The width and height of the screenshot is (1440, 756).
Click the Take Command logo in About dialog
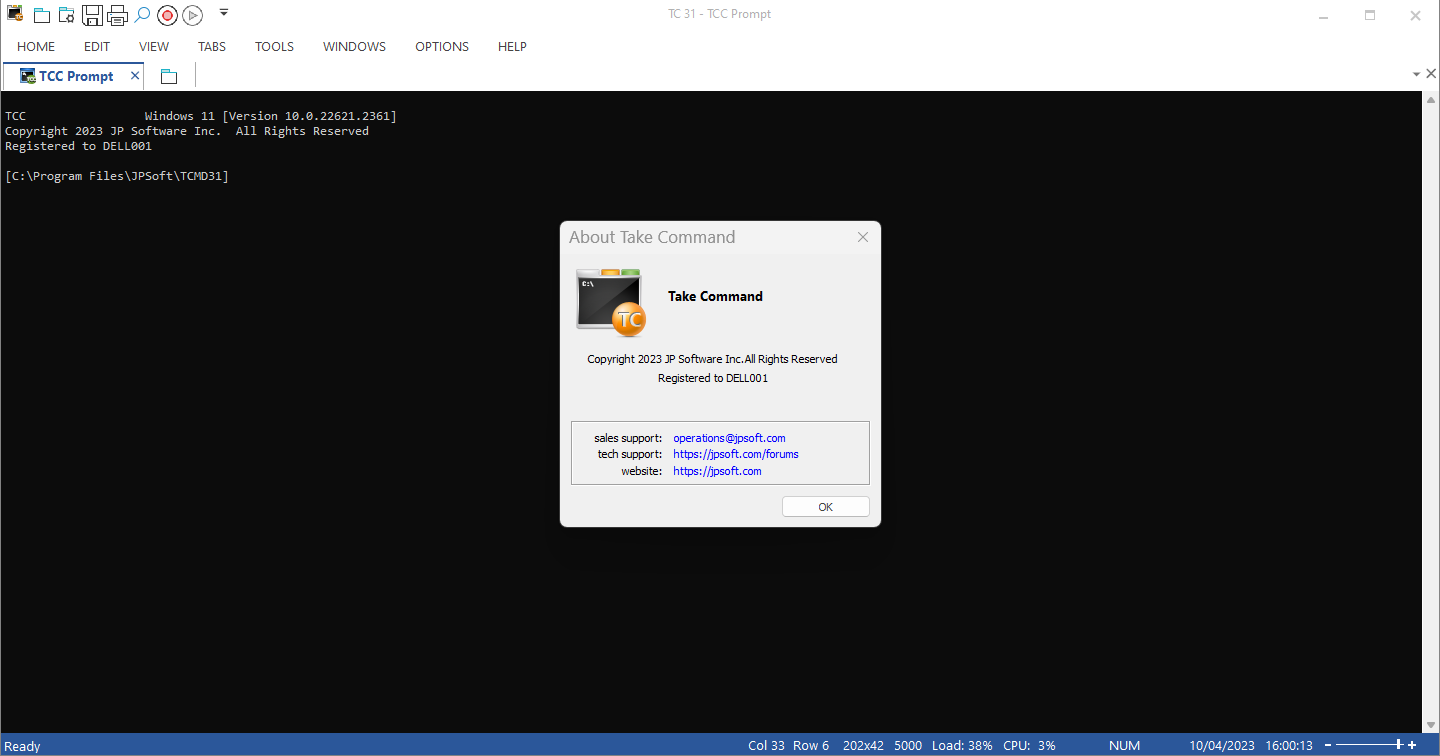point(611,301)
